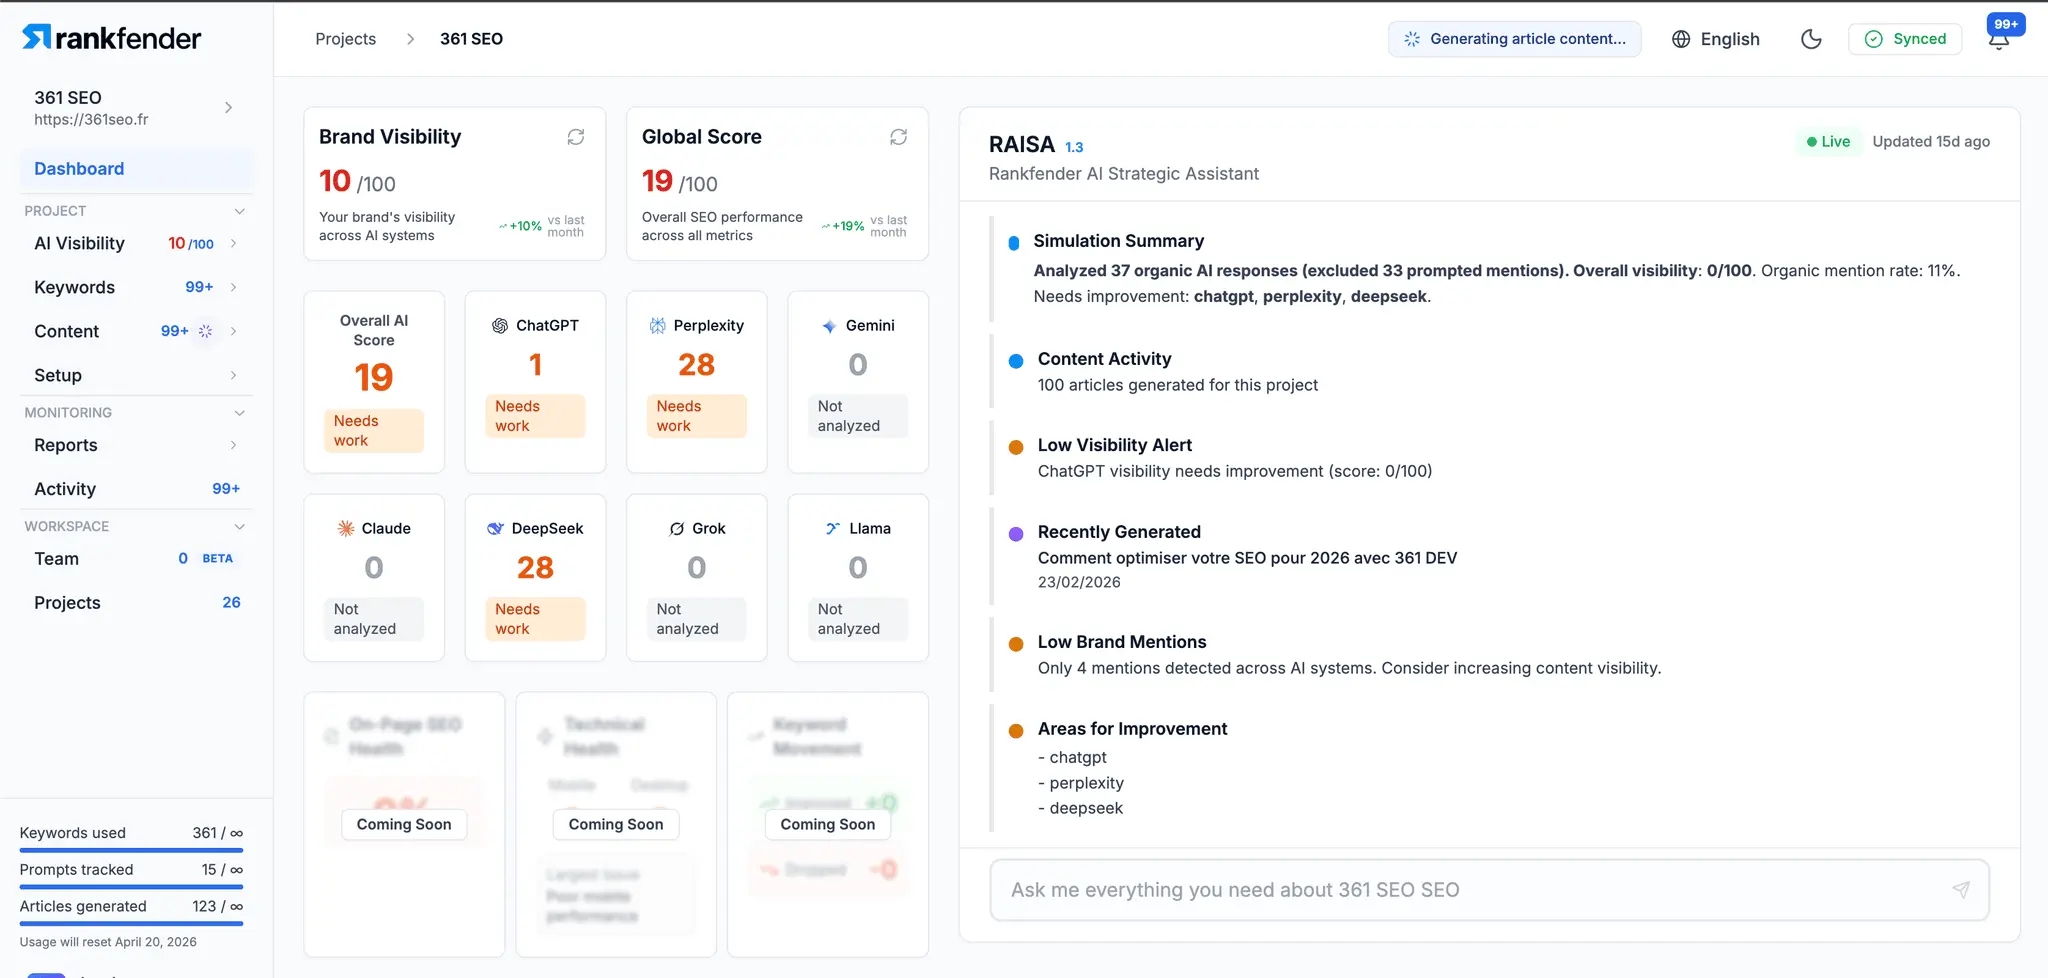The height and width of the screenshot is (978, 2048).
Task: Click the Live status badge
Action: pos(1828,142)
